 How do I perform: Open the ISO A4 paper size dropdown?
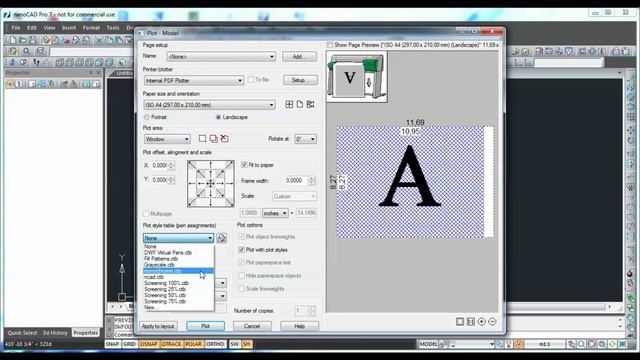210,105
